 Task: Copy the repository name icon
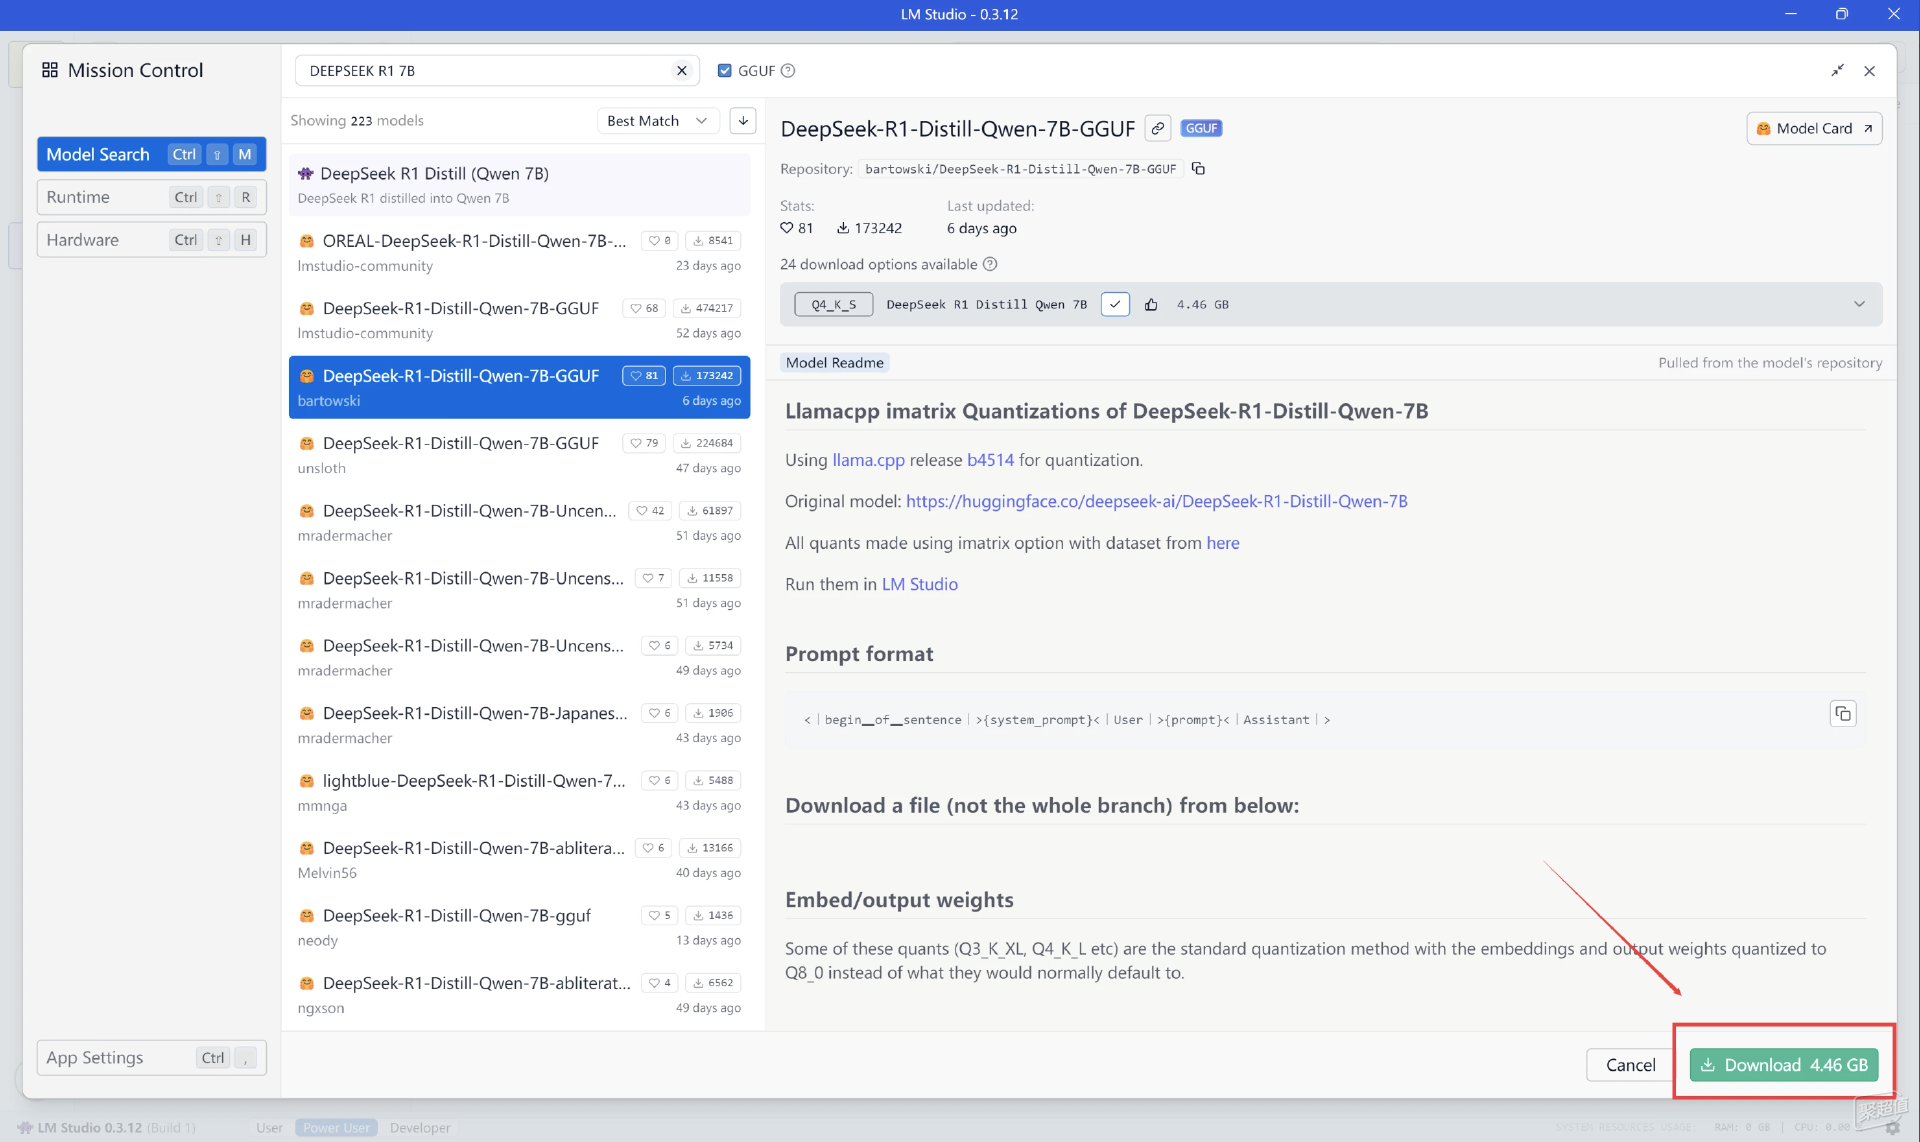click(x=1199, y=169)
